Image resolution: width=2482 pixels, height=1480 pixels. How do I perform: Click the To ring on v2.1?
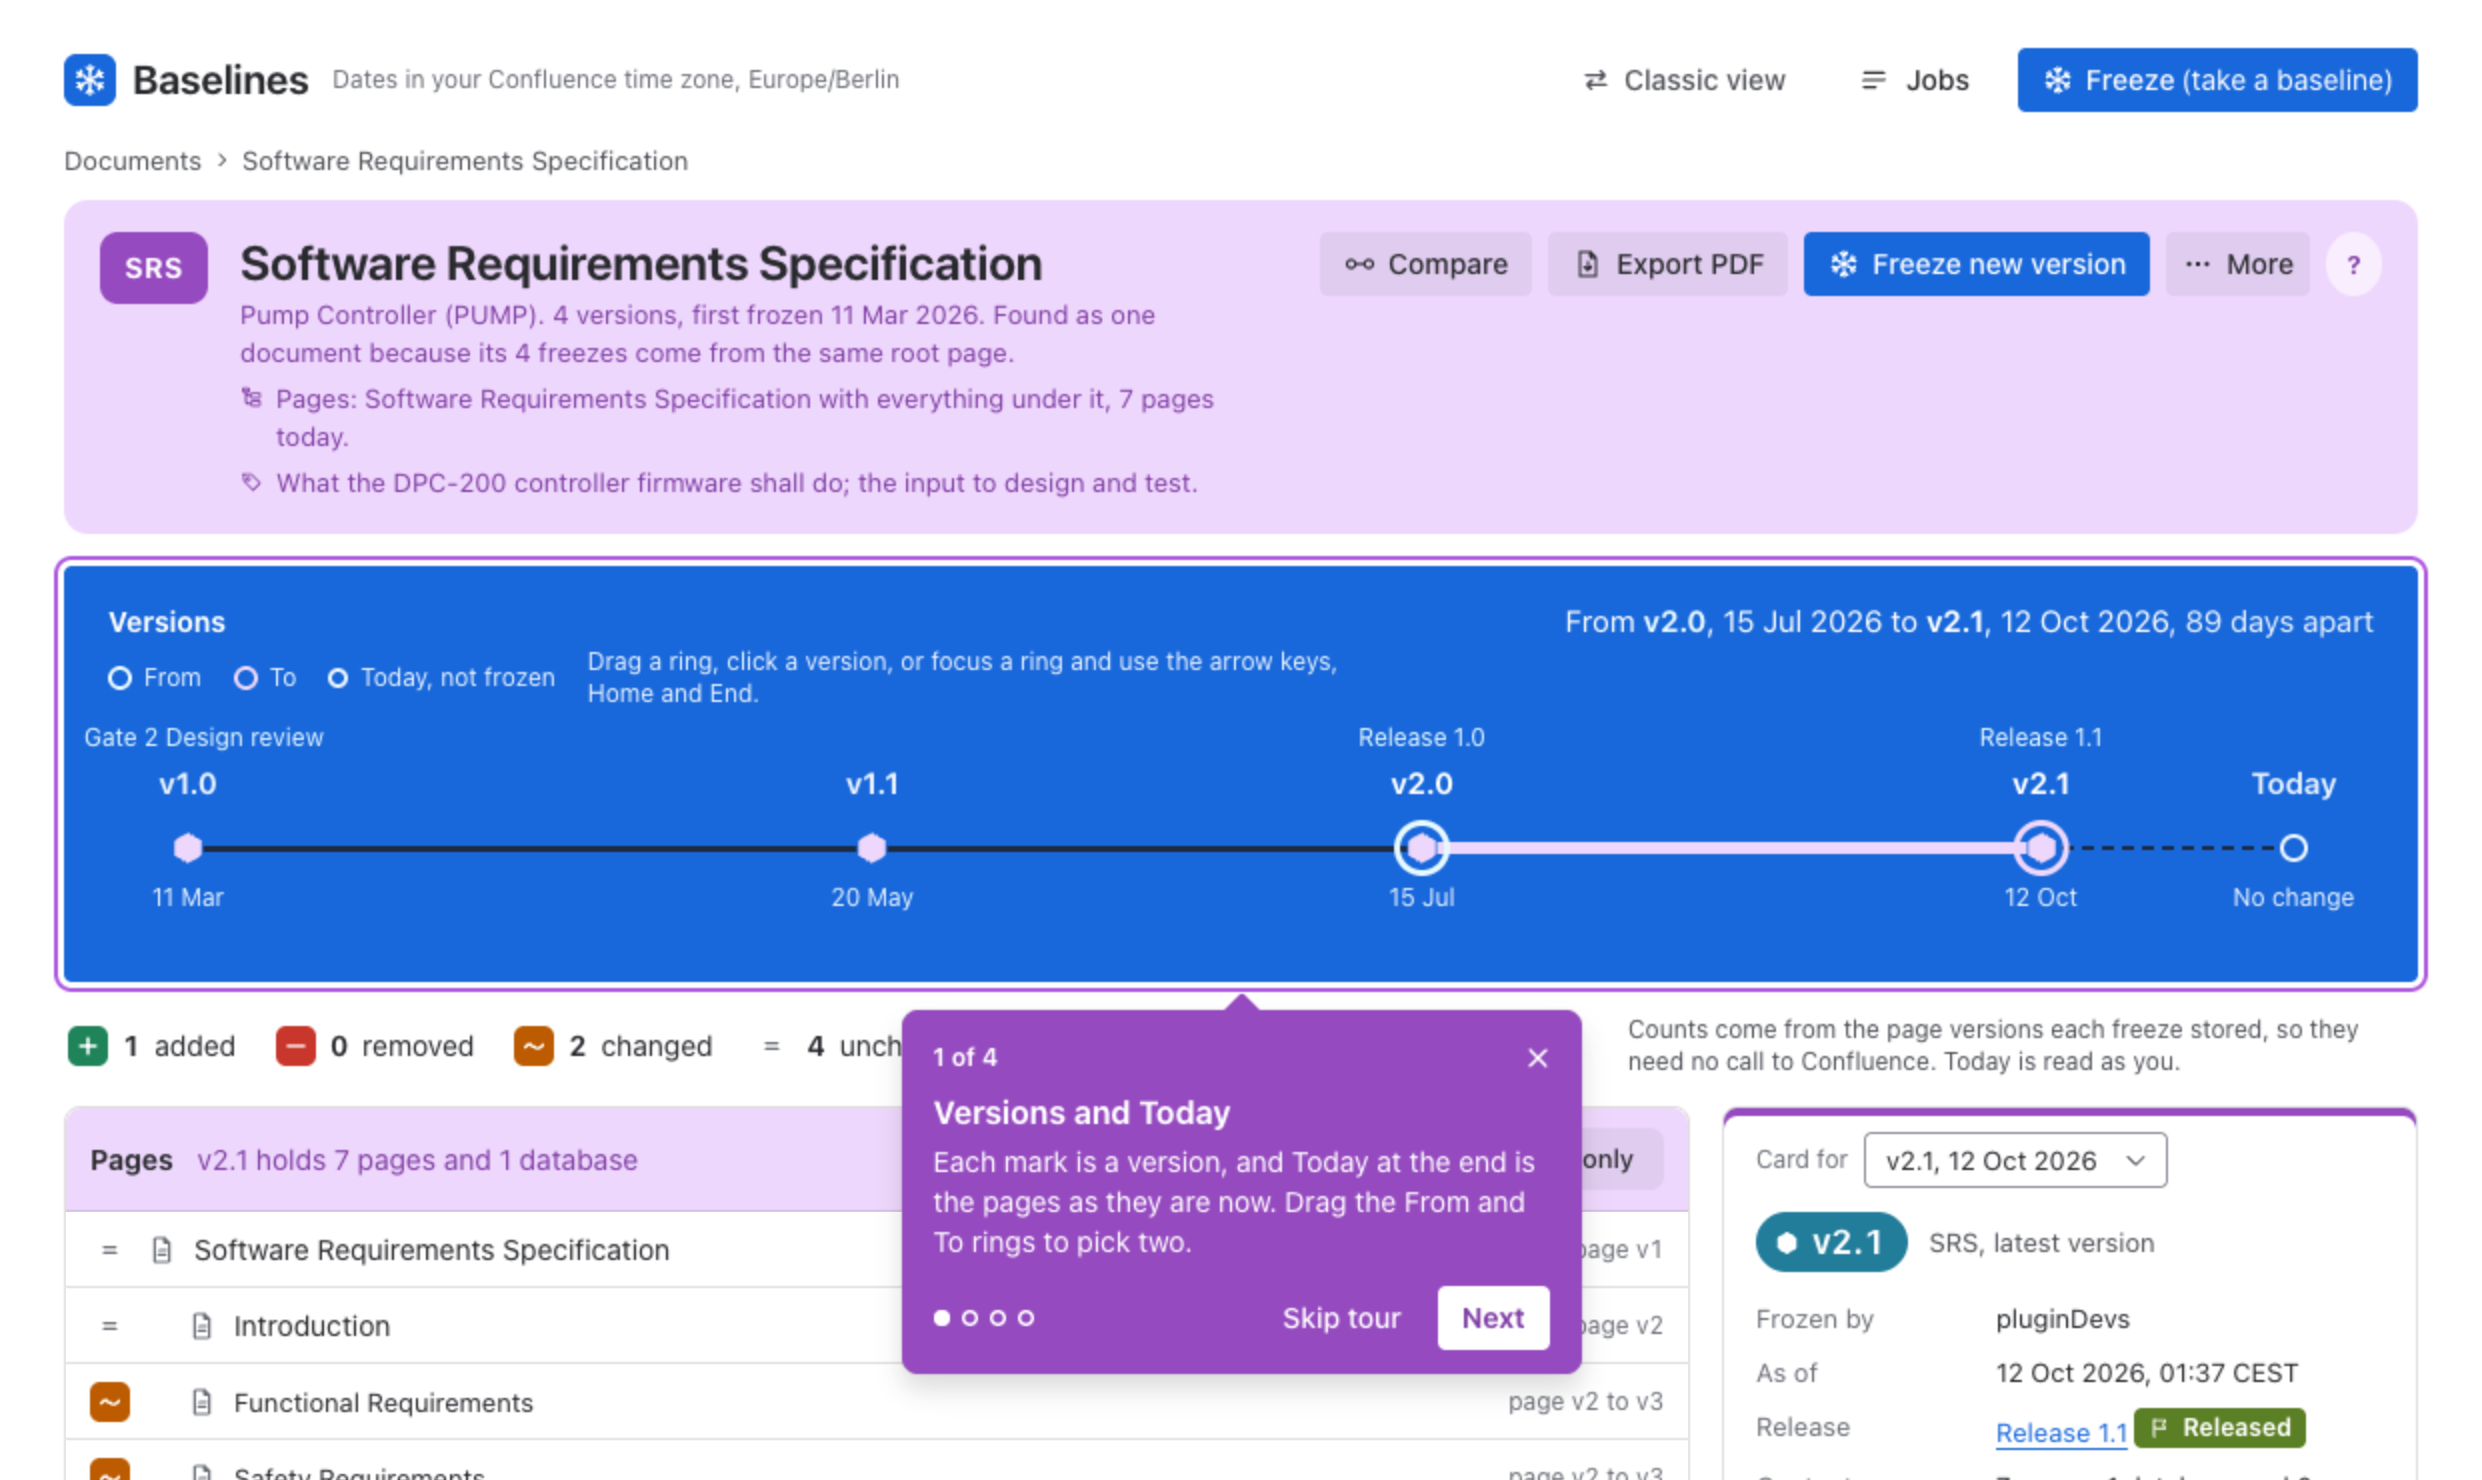tap(2040, 848)
